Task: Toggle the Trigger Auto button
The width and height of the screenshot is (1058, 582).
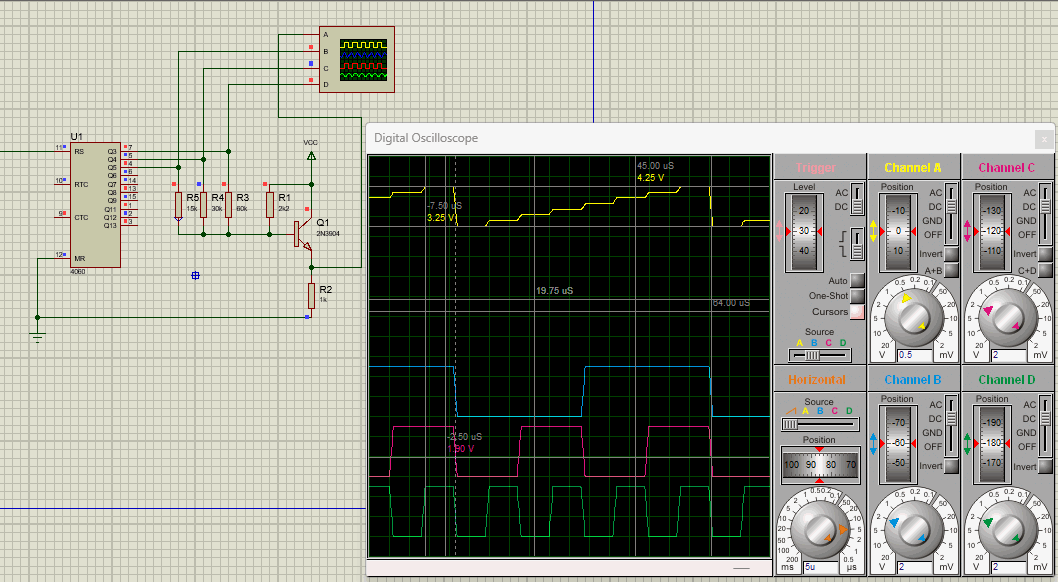Action: (x=857, y=280)
